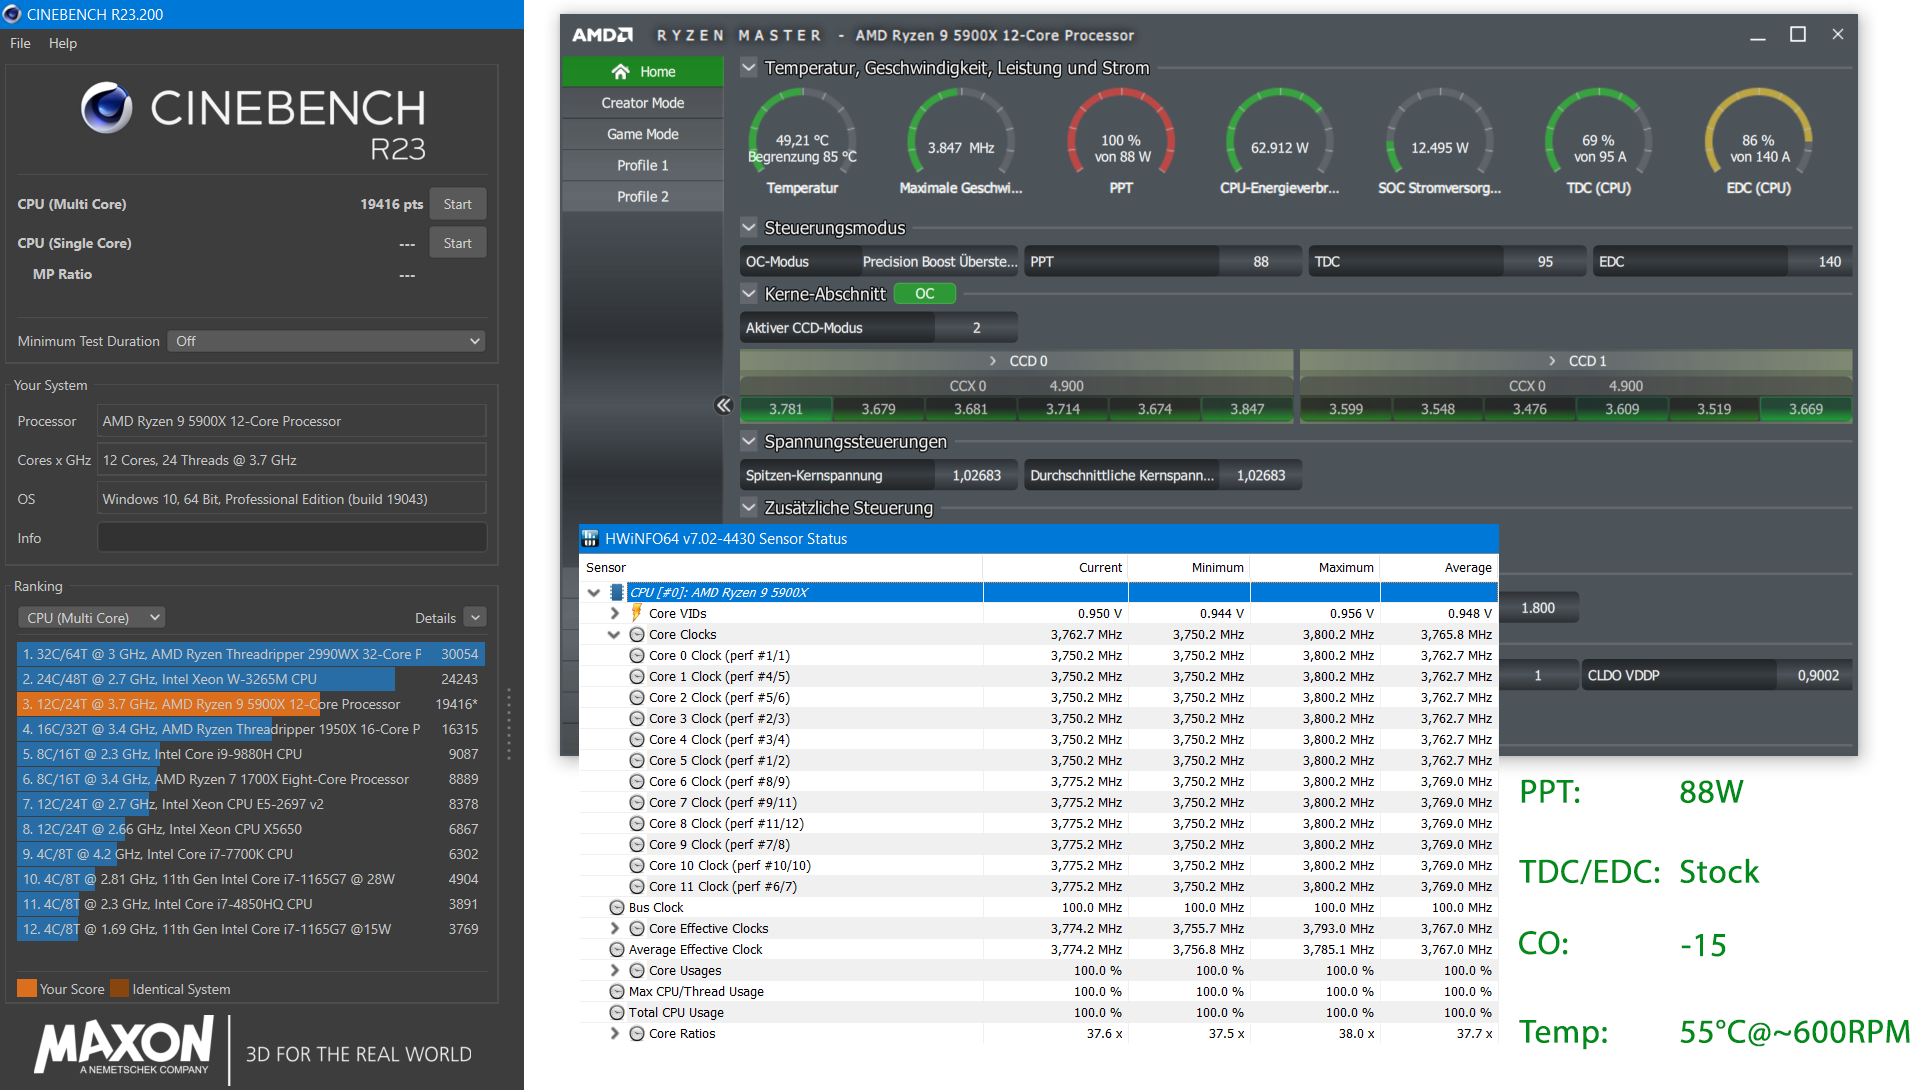The image size is (1920, 1090).
Task: Collapse the Spannungssteuerungen section
Action: pyautogui.click(x=748, y=441)
